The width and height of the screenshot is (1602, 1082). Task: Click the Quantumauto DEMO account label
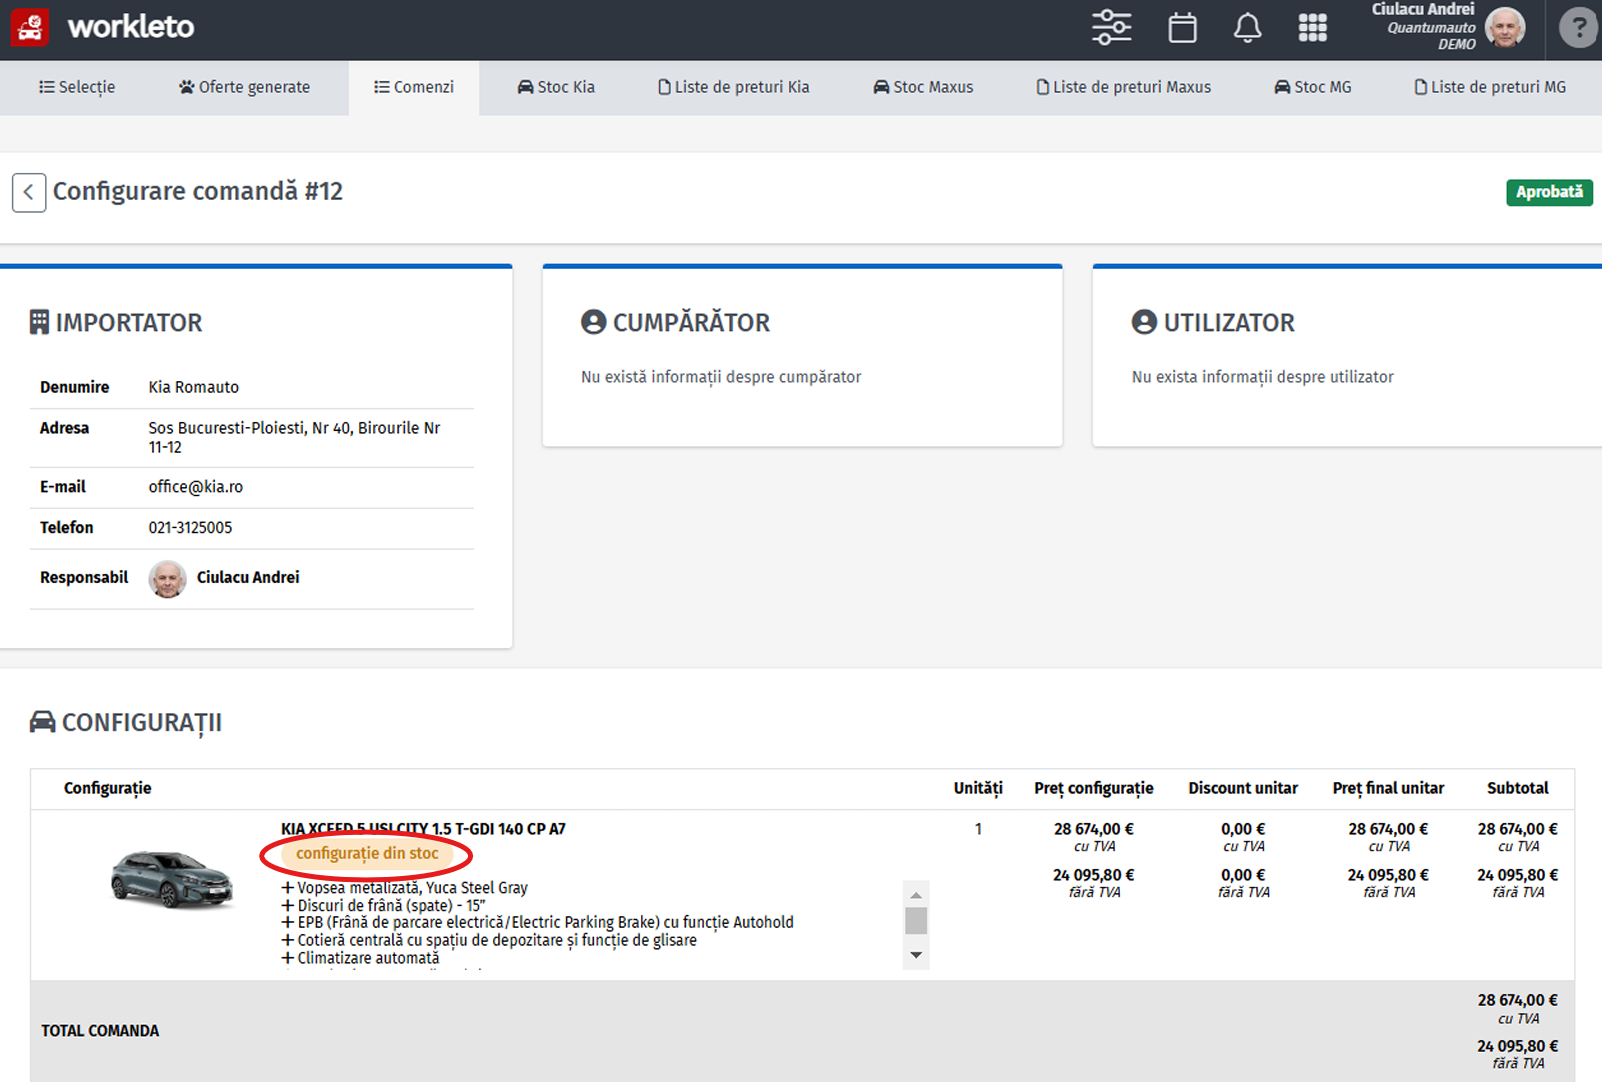(x=1431, y=36)
